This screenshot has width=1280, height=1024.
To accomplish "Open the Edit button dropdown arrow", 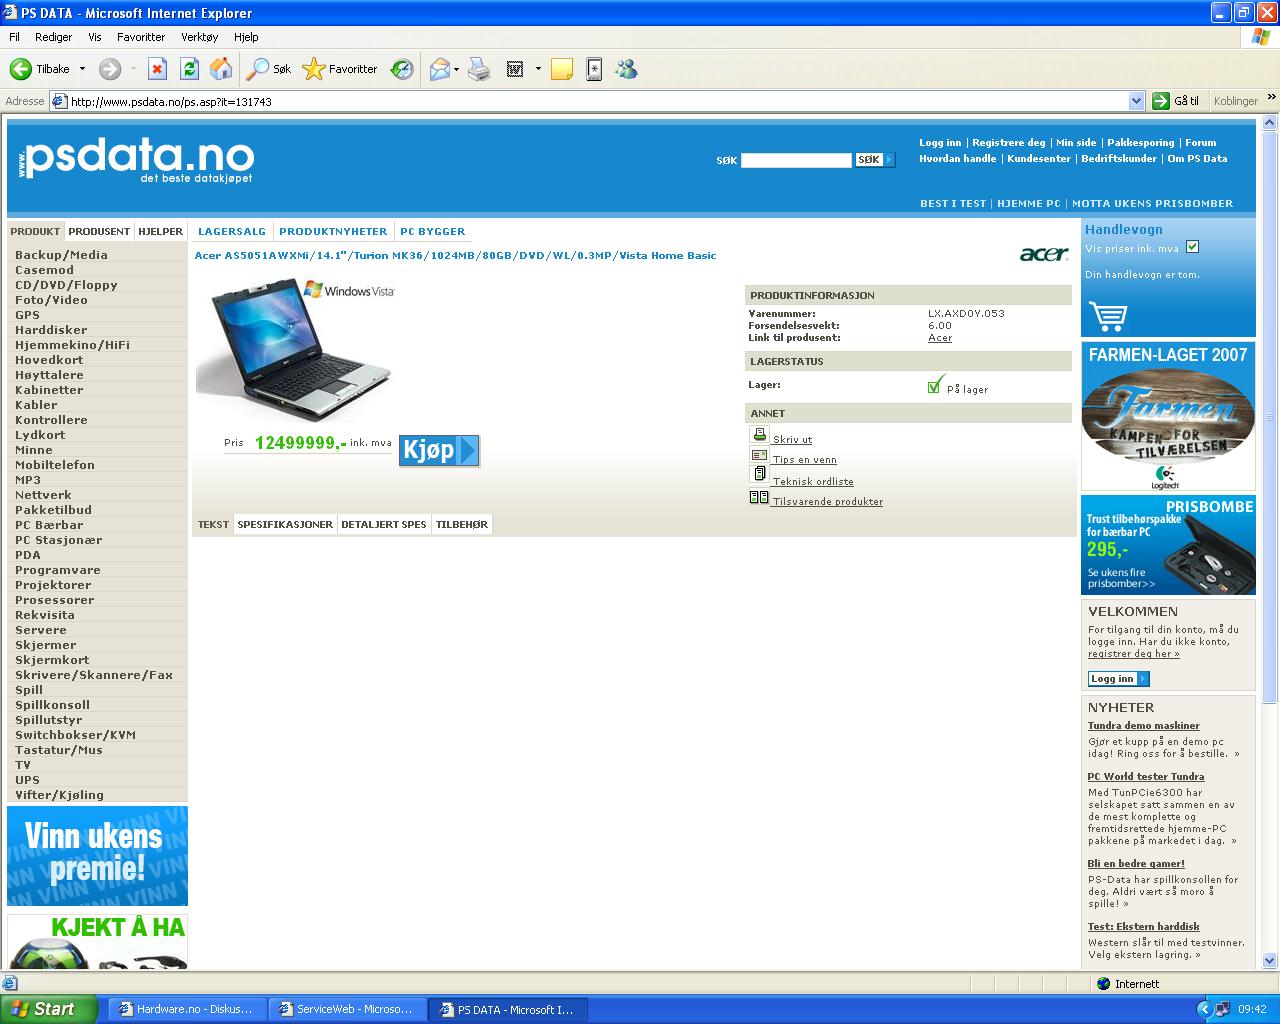I will 538,69.
